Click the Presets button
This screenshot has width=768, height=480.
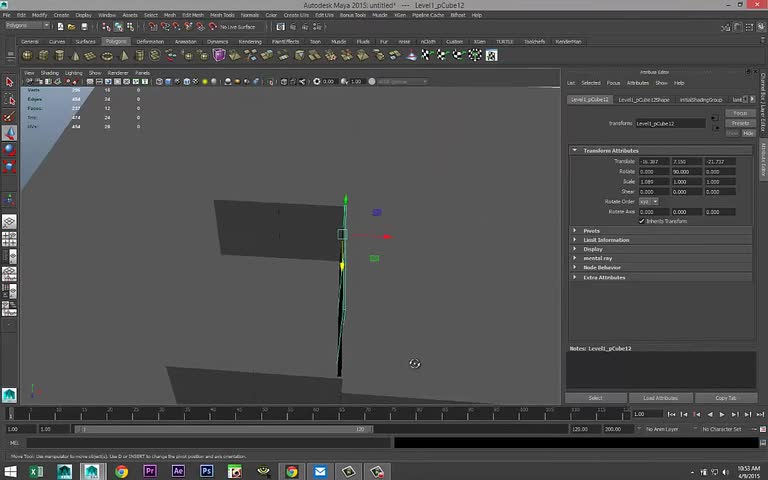pyautogui.click(x=740, y=123)
